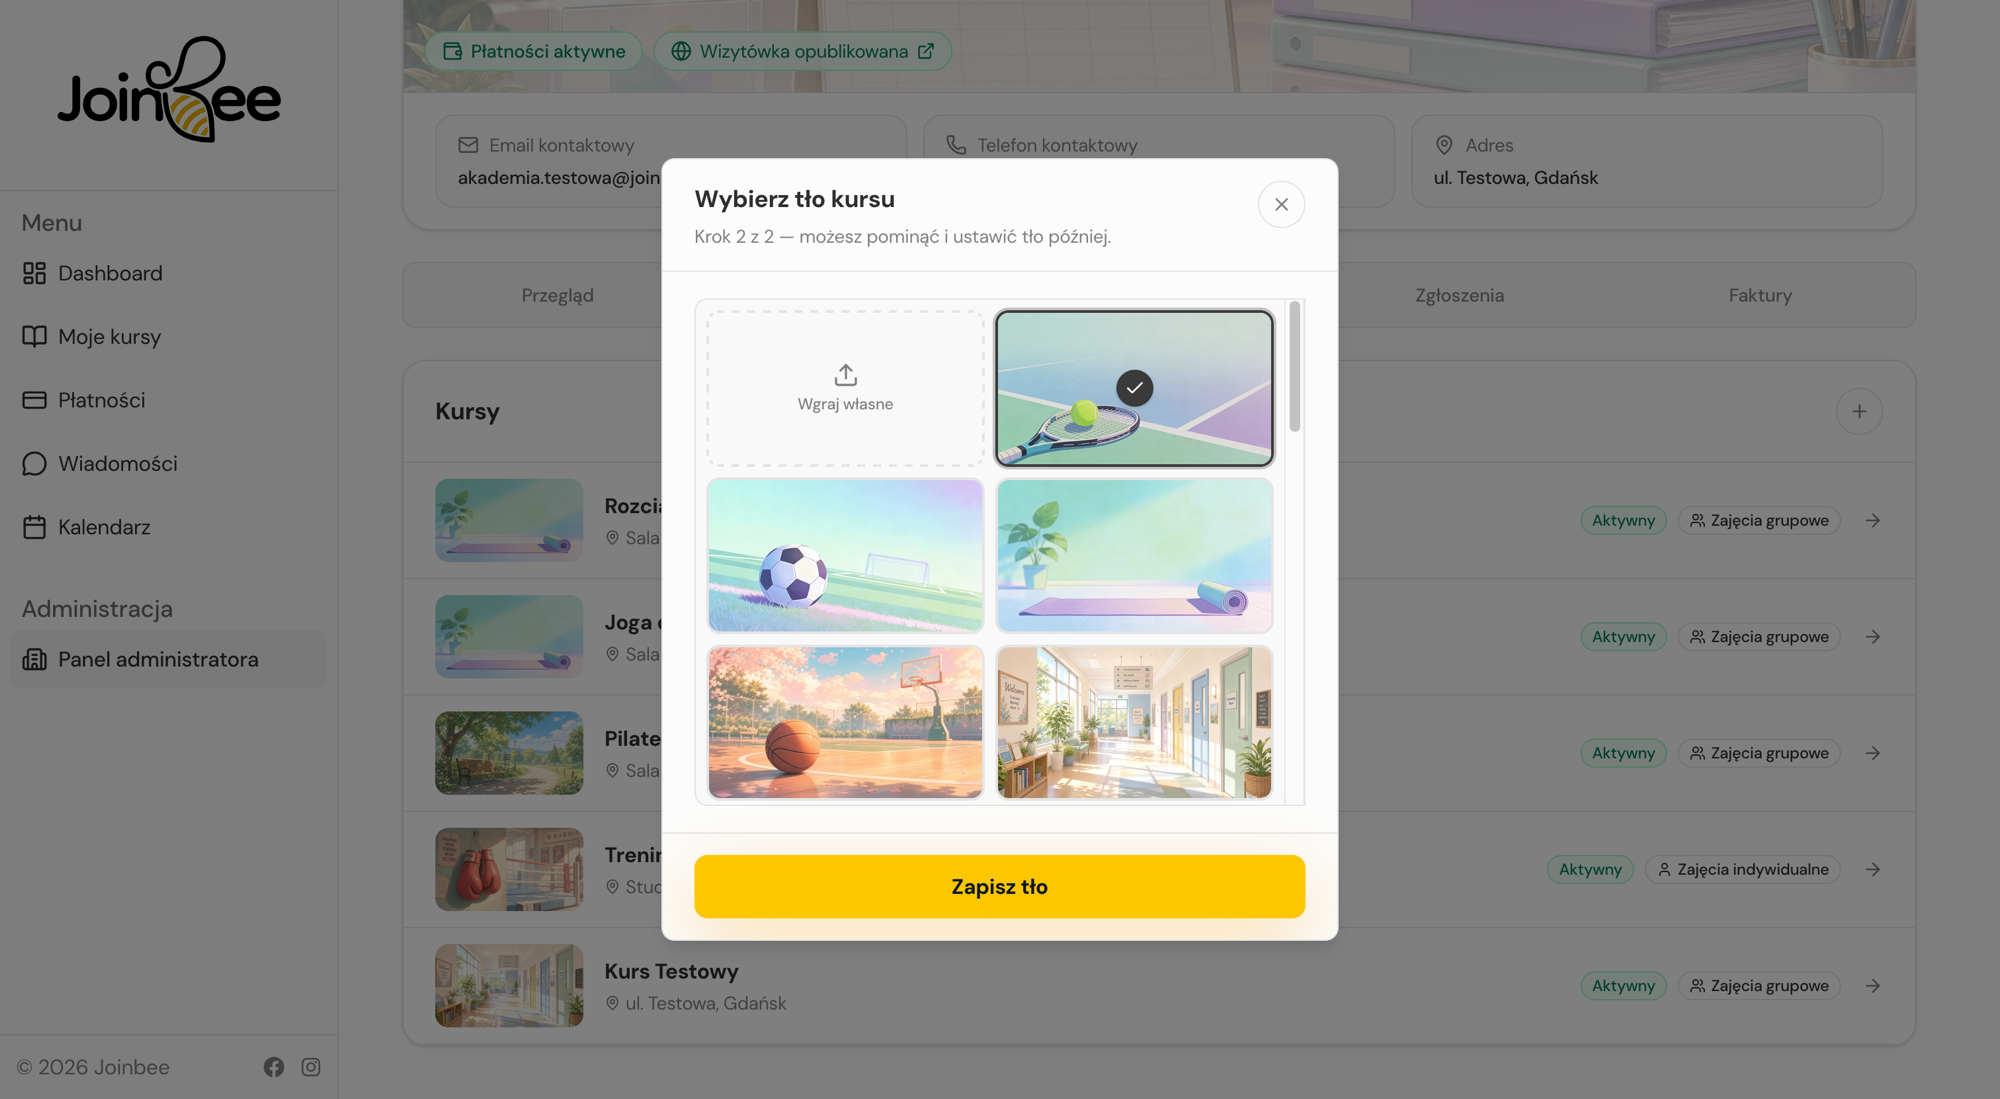
Task: Select the selected tennis racket background
Action: (x=1134, y=388)
